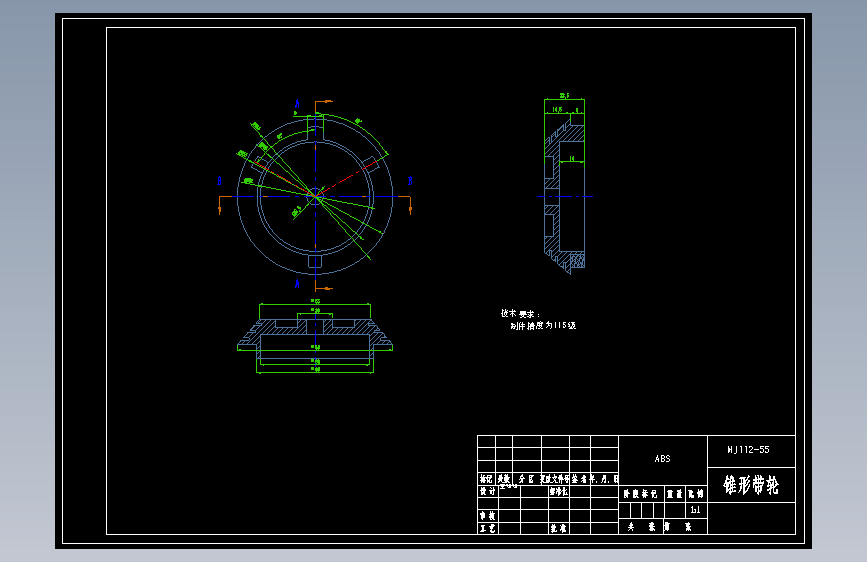Click the 阶段标记 header cell
Viewport: 867px width, 562px height.
tap(640, 493)
